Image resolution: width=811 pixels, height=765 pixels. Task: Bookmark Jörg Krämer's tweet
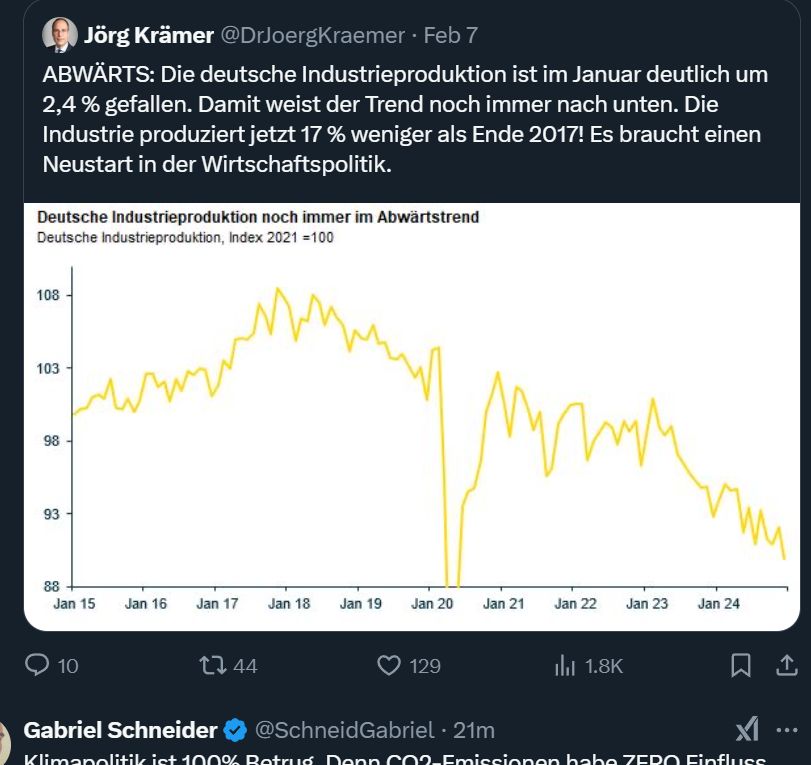(x=741, y=665)
